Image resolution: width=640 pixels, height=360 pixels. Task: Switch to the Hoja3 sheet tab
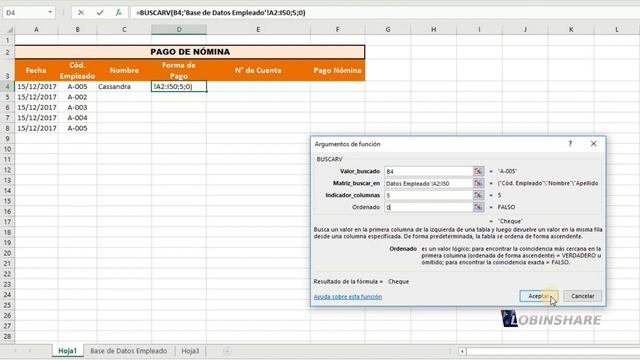(190, 351)
